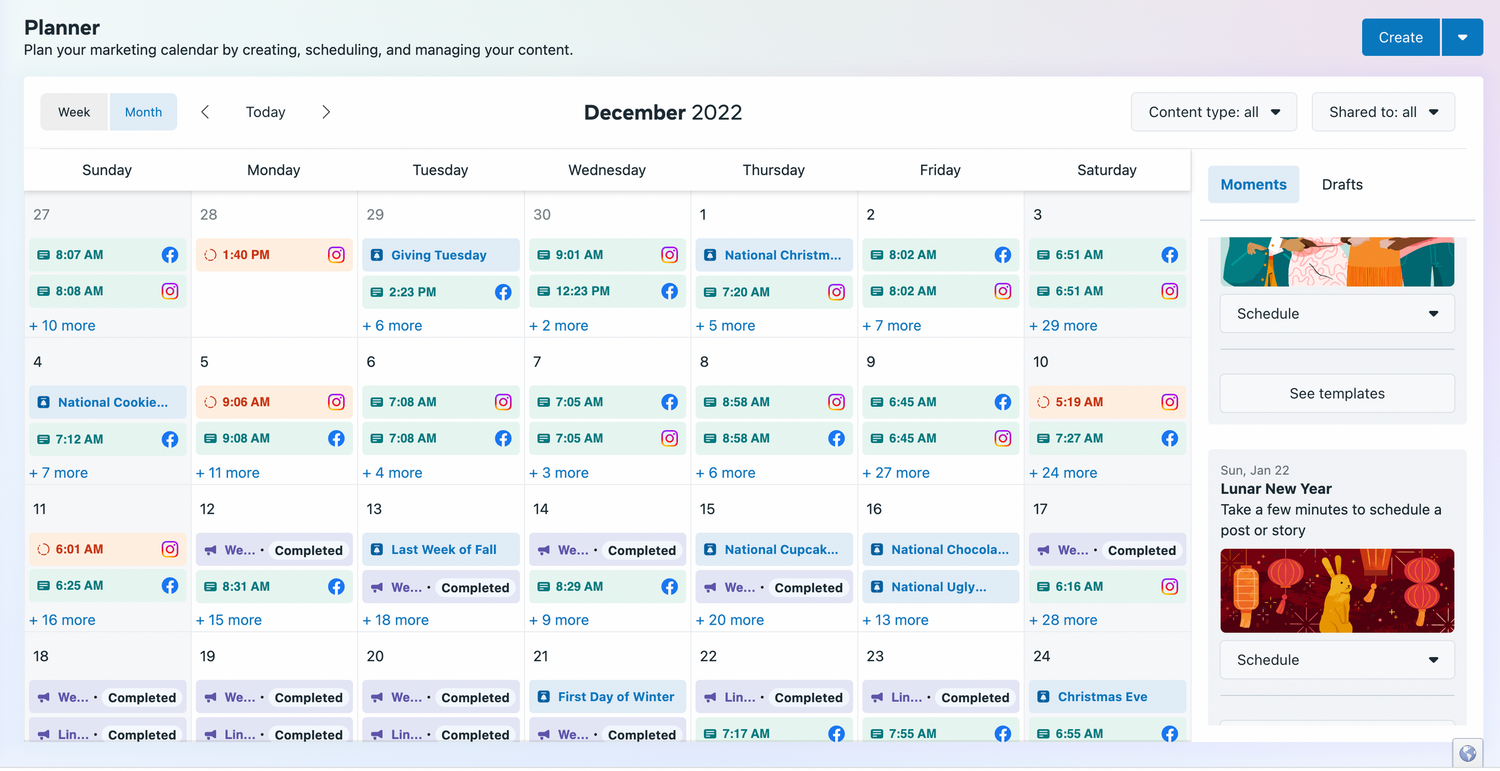Image resolution: width=1500 pixels, height=771 pixels.
Task: Show the +29 more posts on December 3
Action: pos(1063,325)
